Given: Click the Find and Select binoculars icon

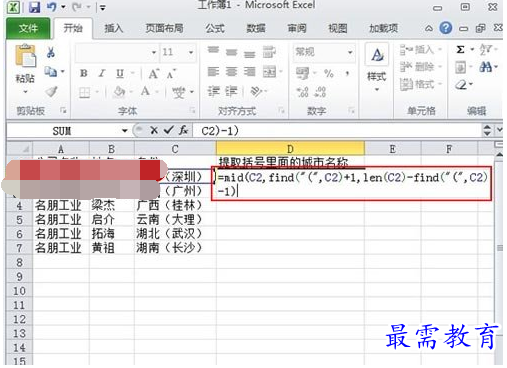Looking at the screenshot, I should [x=486, y=67].
